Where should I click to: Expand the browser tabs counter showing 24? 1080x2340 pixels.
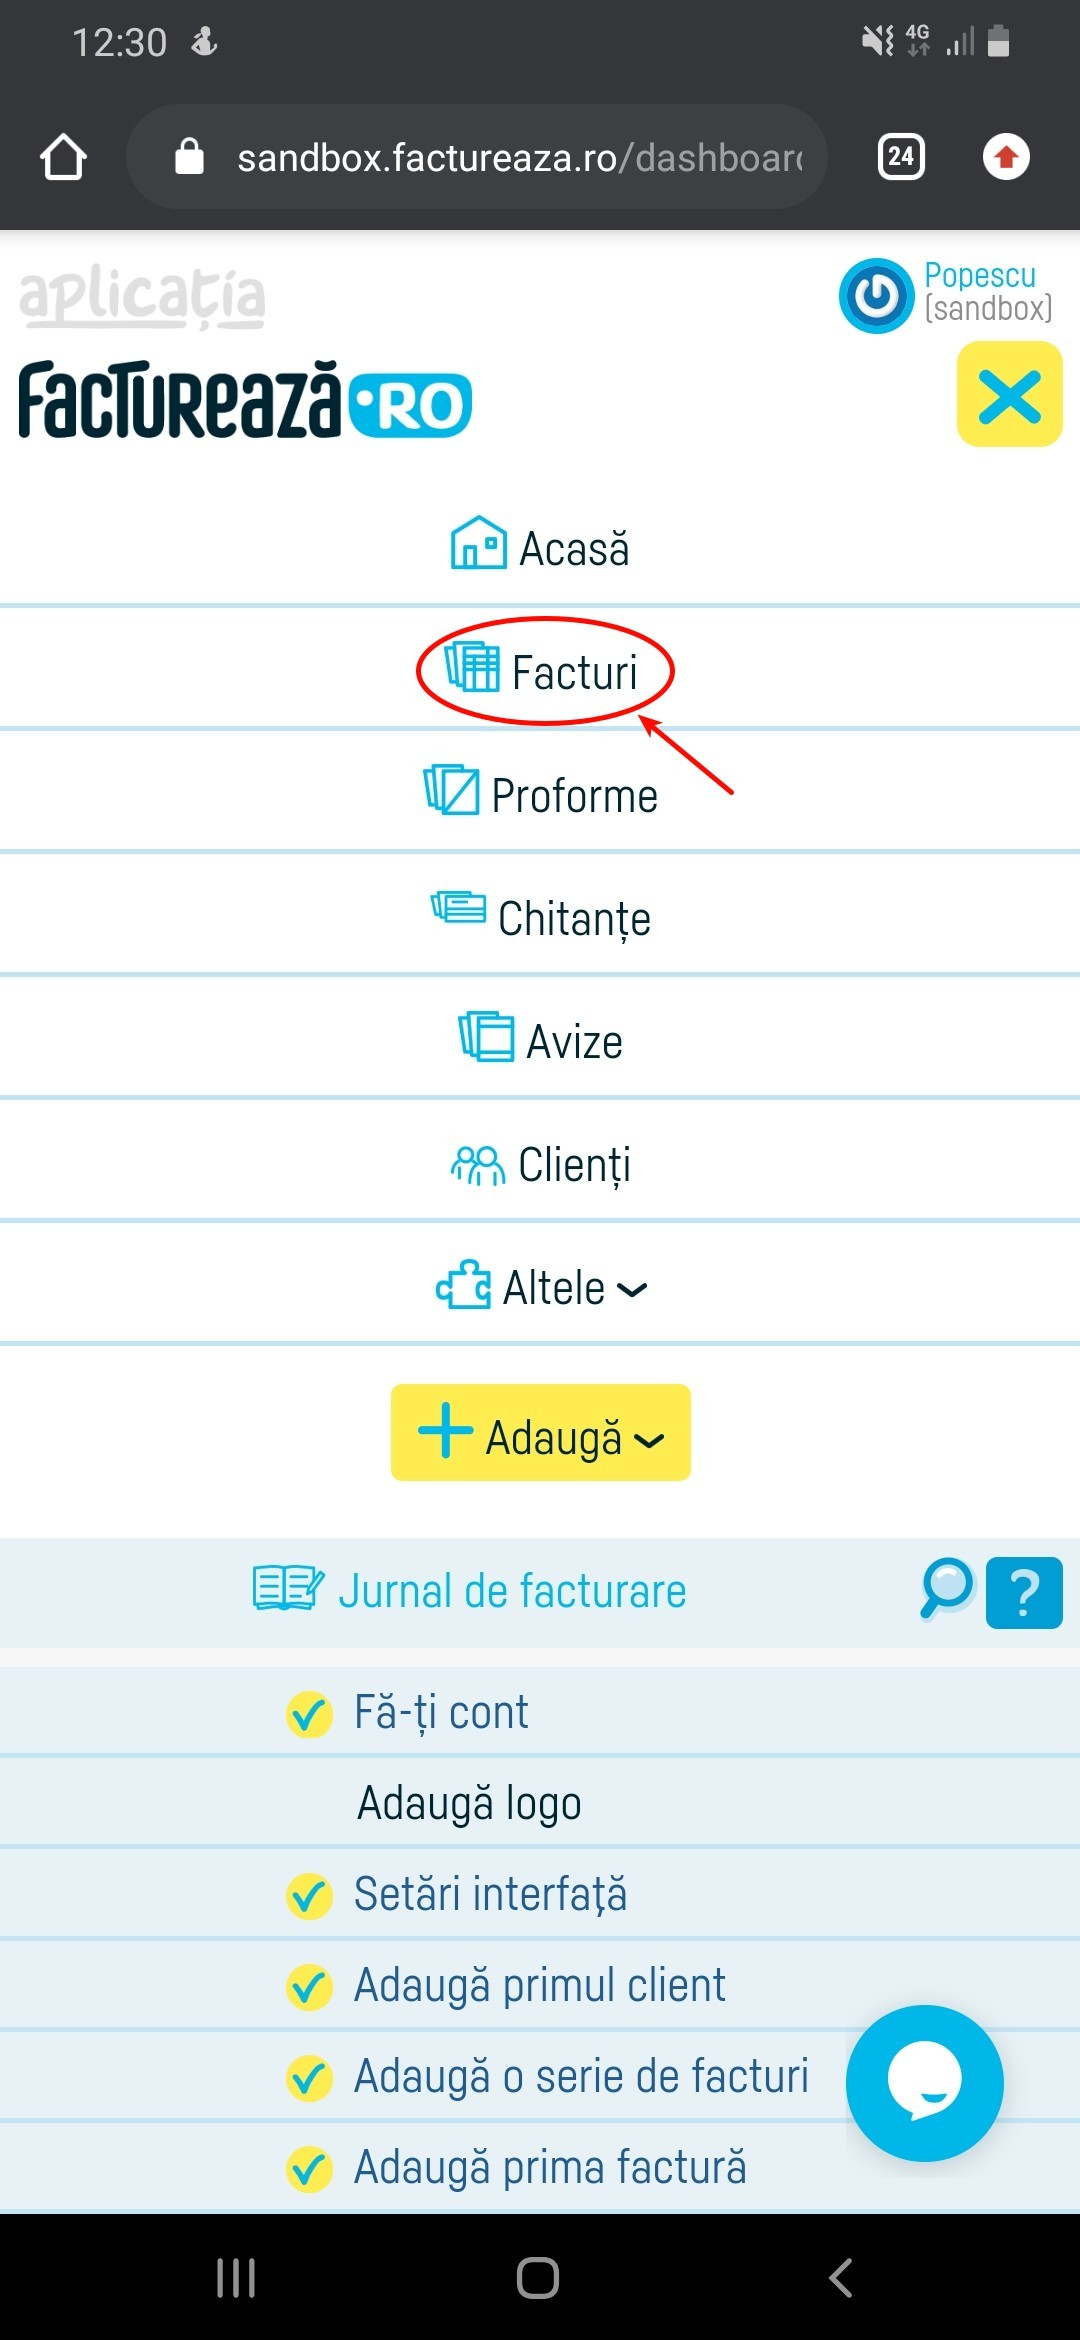(x=899, y=156)
